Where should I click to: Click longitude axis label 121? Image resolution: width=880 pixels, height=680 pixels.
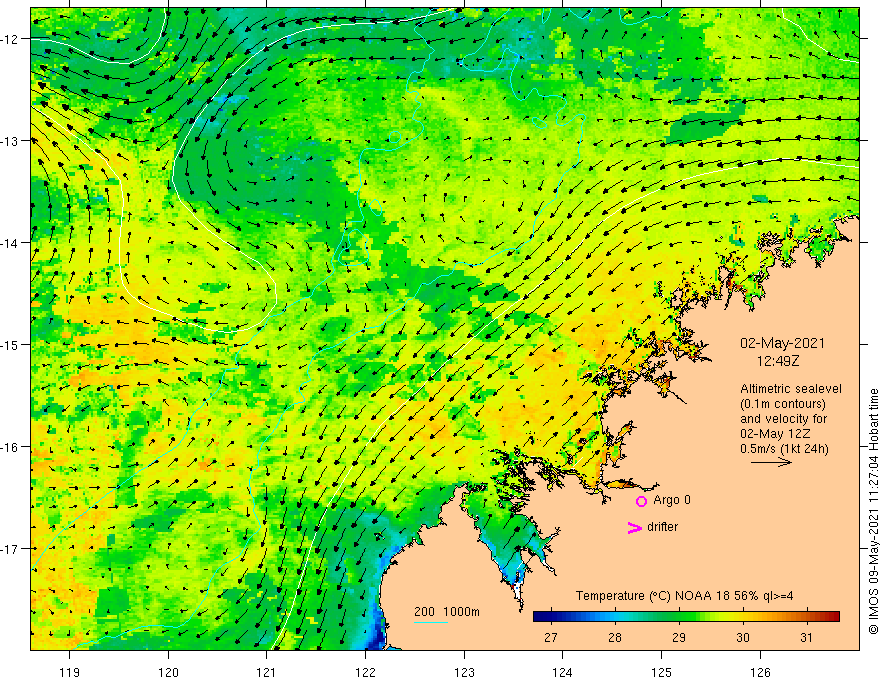tap(267, 672)
